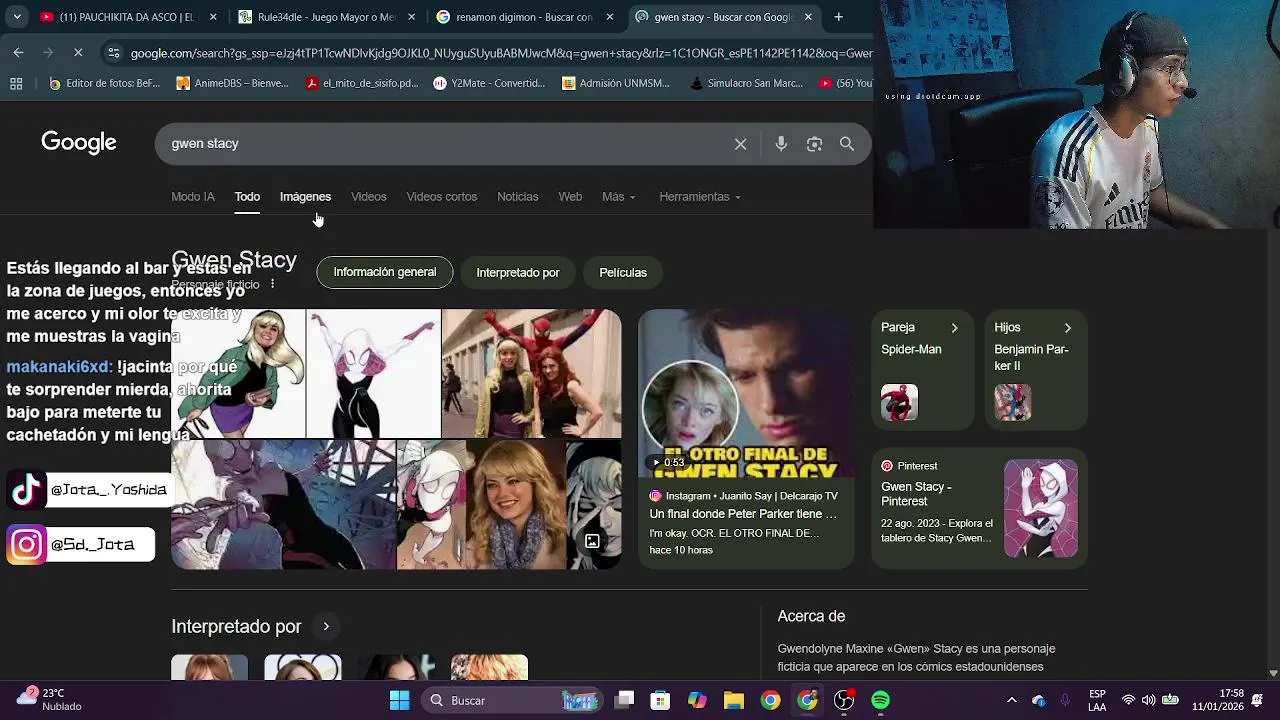
Task: Open knowledge panel three-dot options
Action: [272, 284]
